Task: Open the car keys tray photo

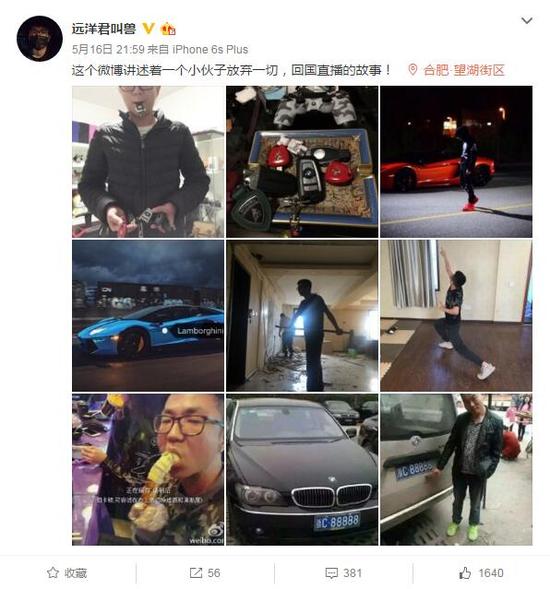Action: [x=302, y=162]
